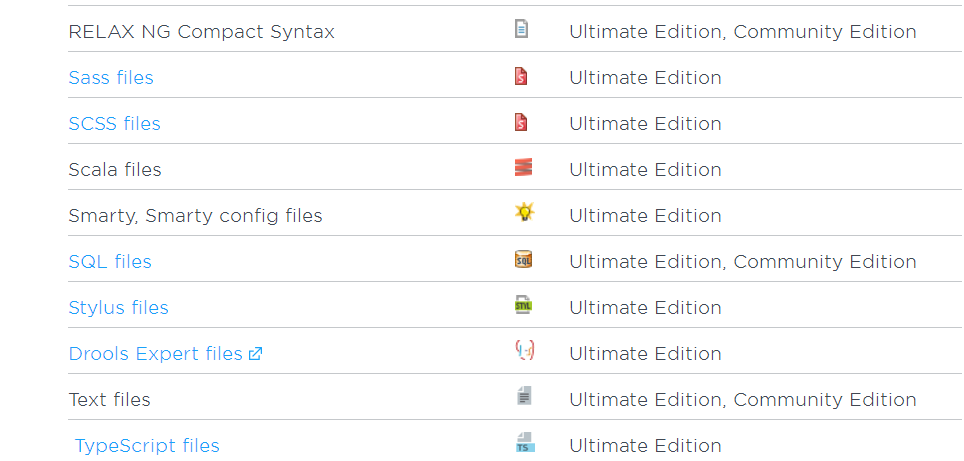Click the SCSS file type icon

click(521, 122)
